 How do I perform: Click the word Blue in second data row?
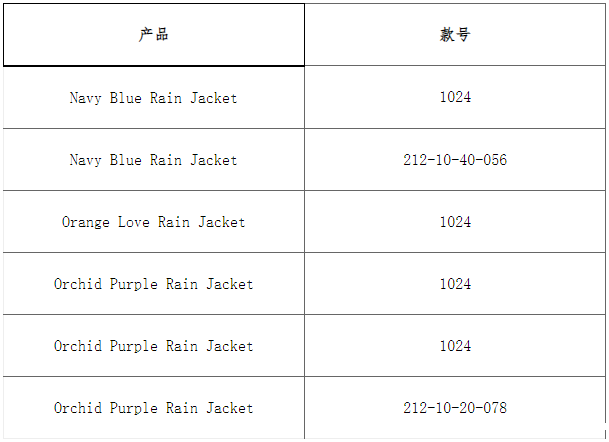pyautogui.click(x=125, y=160)
